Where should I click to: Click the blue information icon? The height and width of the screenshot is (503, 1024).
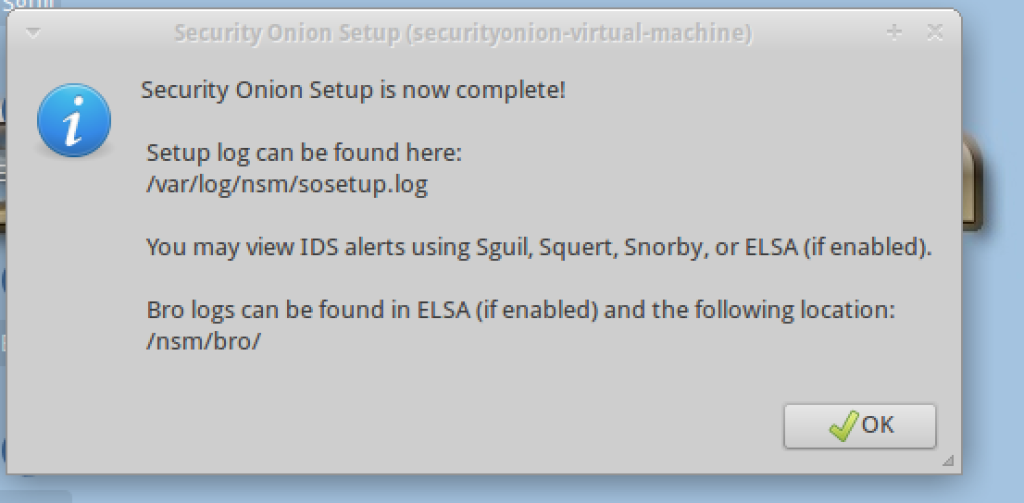coord(72,121)
